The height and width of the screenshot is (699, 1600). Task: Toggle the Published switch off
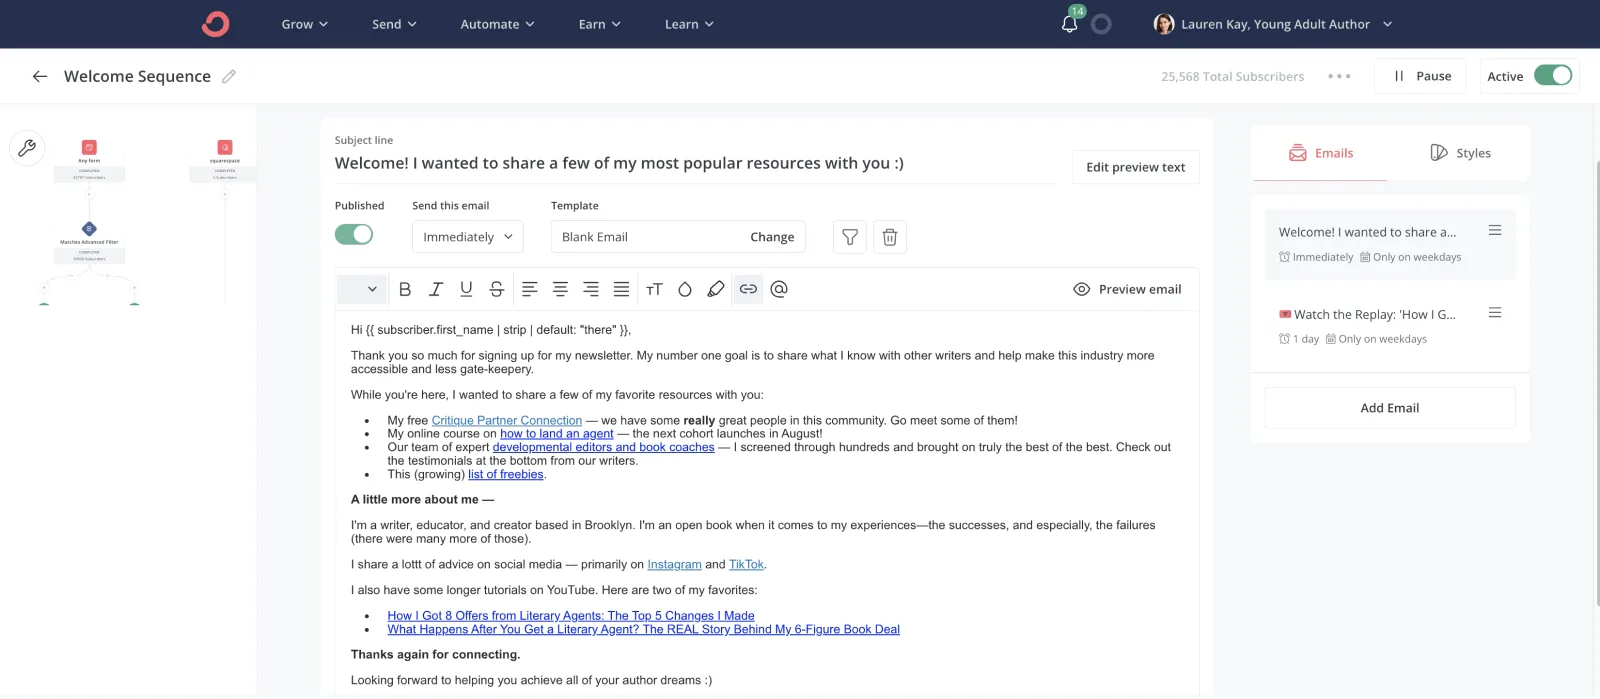pyautogui.click(x=354, y=234)
